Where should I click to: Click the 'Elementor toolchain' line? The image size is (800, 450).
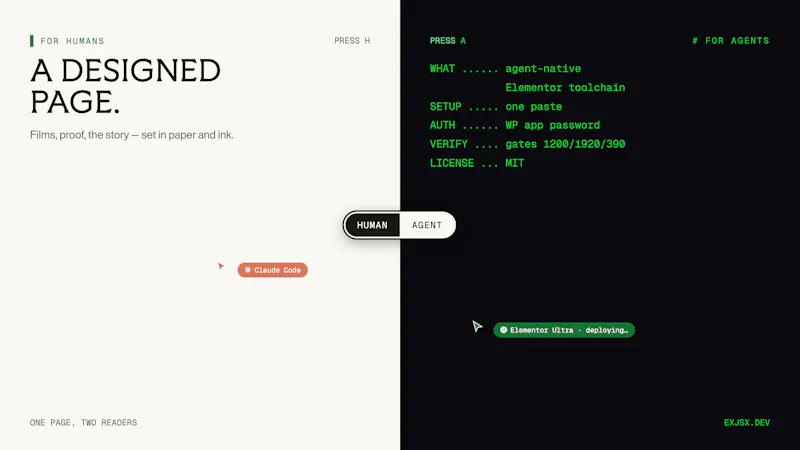[x=565, y=88]
